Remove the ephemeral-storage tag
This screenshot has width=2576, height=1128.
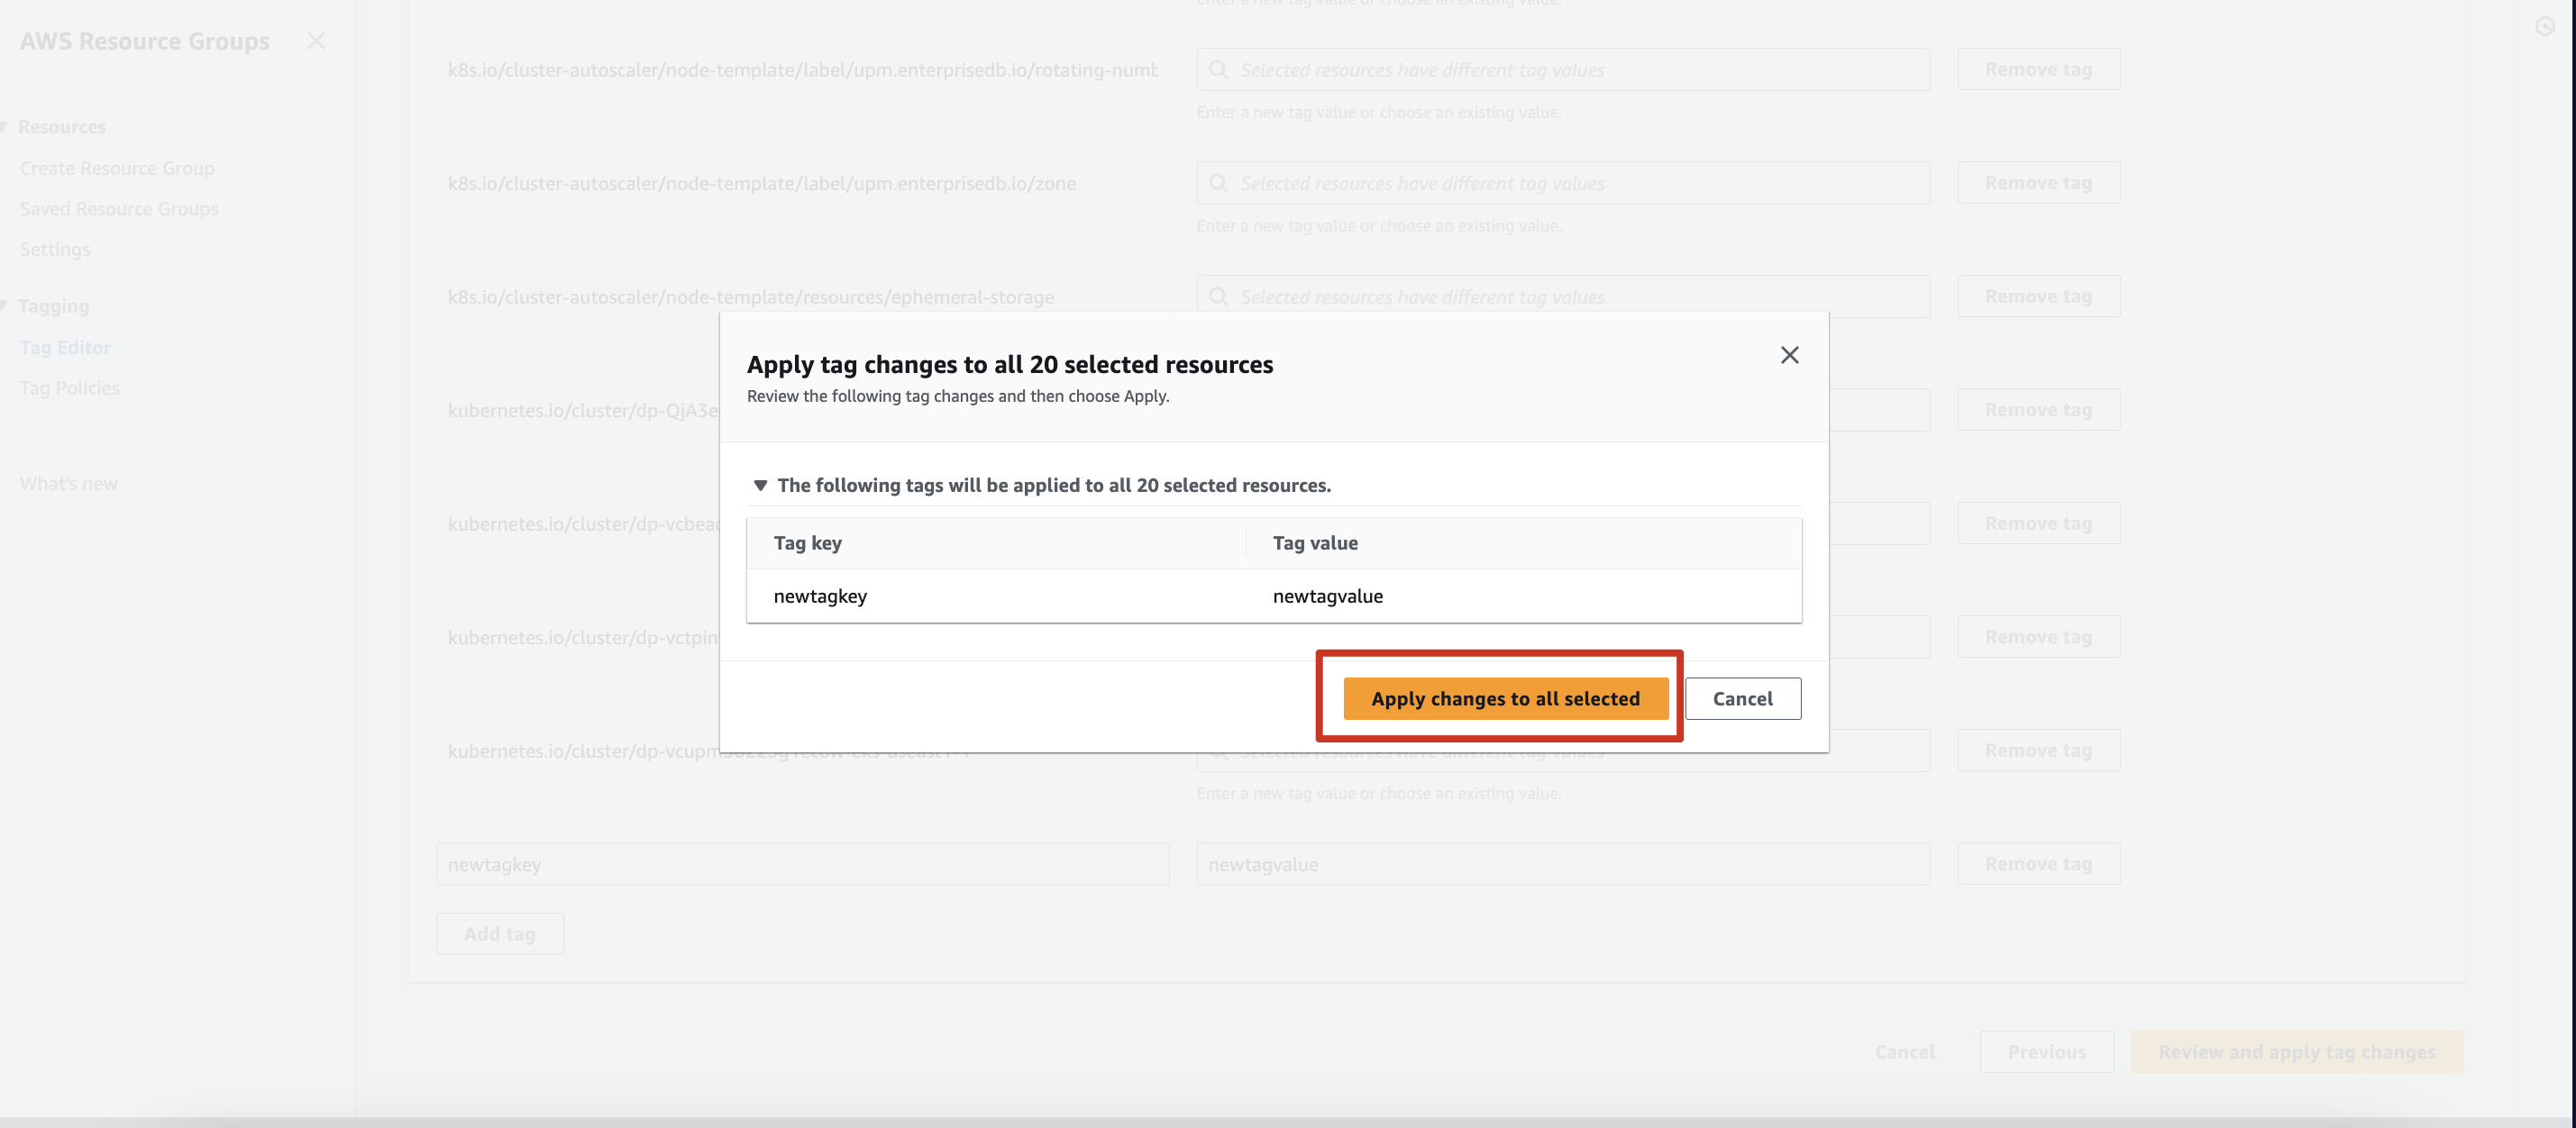2038,296
